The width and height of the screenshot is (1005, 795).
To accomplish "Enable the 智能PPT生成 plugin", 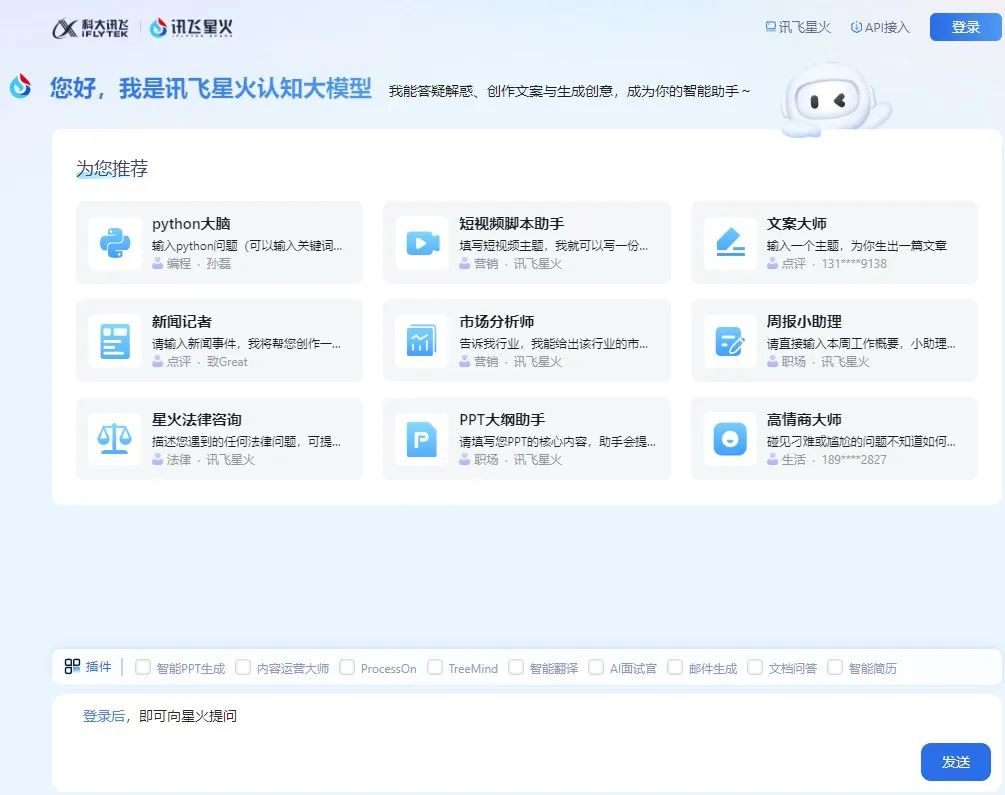I will [141, 667].
